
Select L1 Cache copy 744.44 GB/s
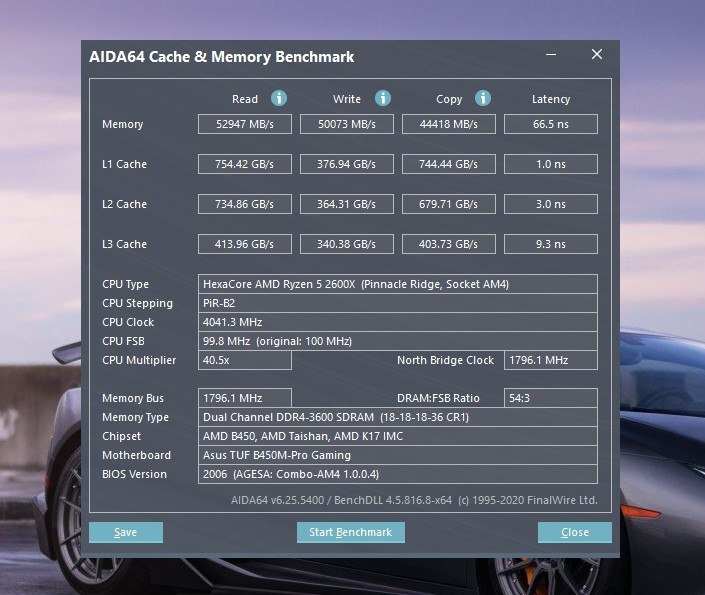(x=449, y=164)
